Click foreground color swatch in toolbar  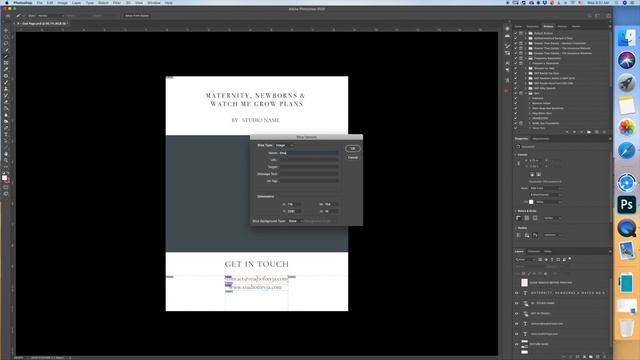pyautogui.click(x=4, y=178)
